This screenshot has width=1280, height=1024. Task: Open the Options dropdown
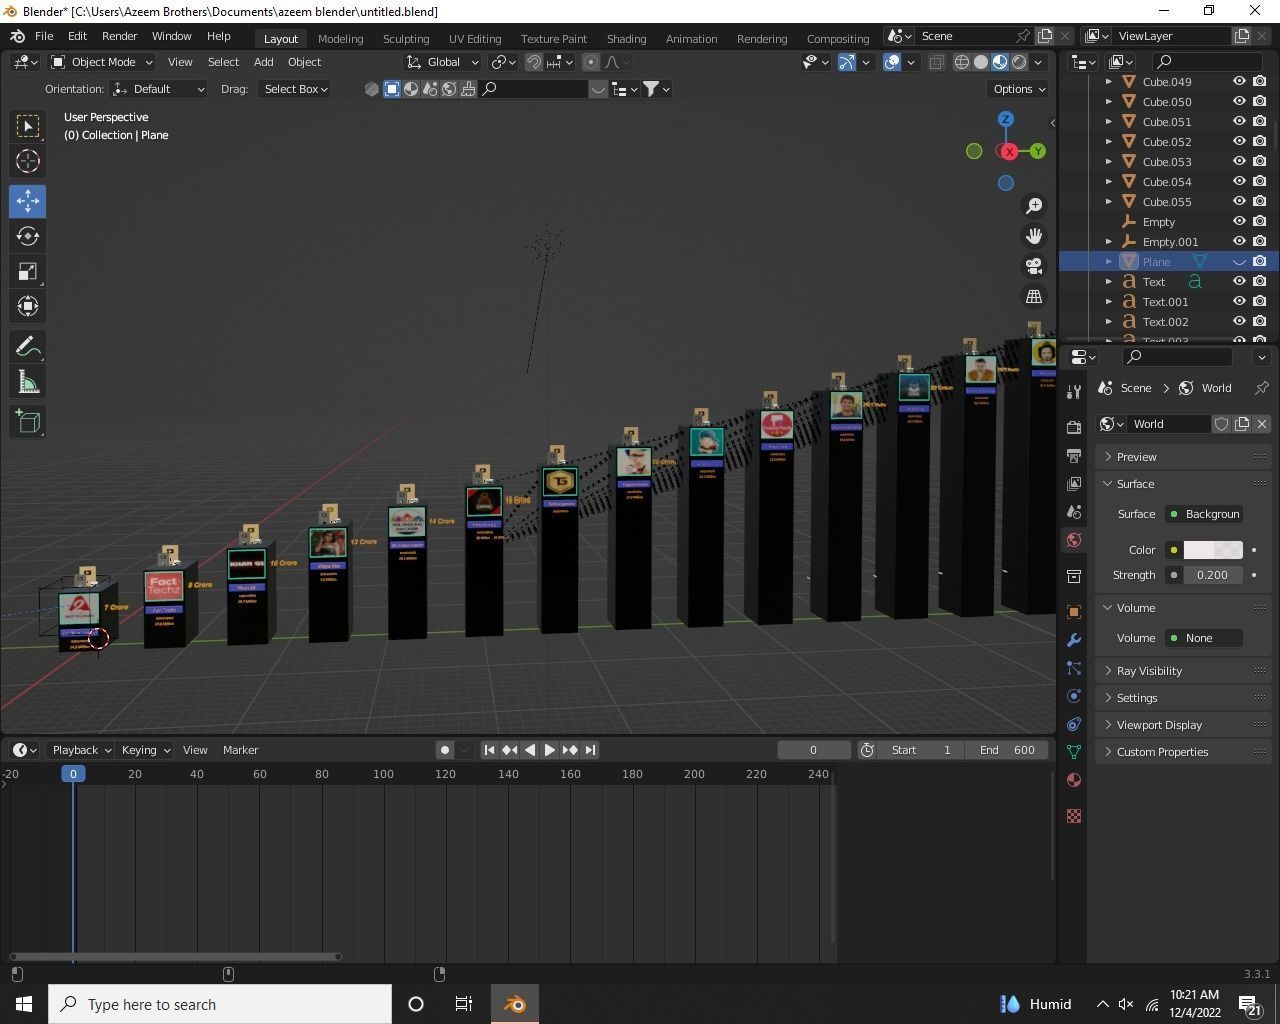pyautogui.click(x=1019, y=89)
